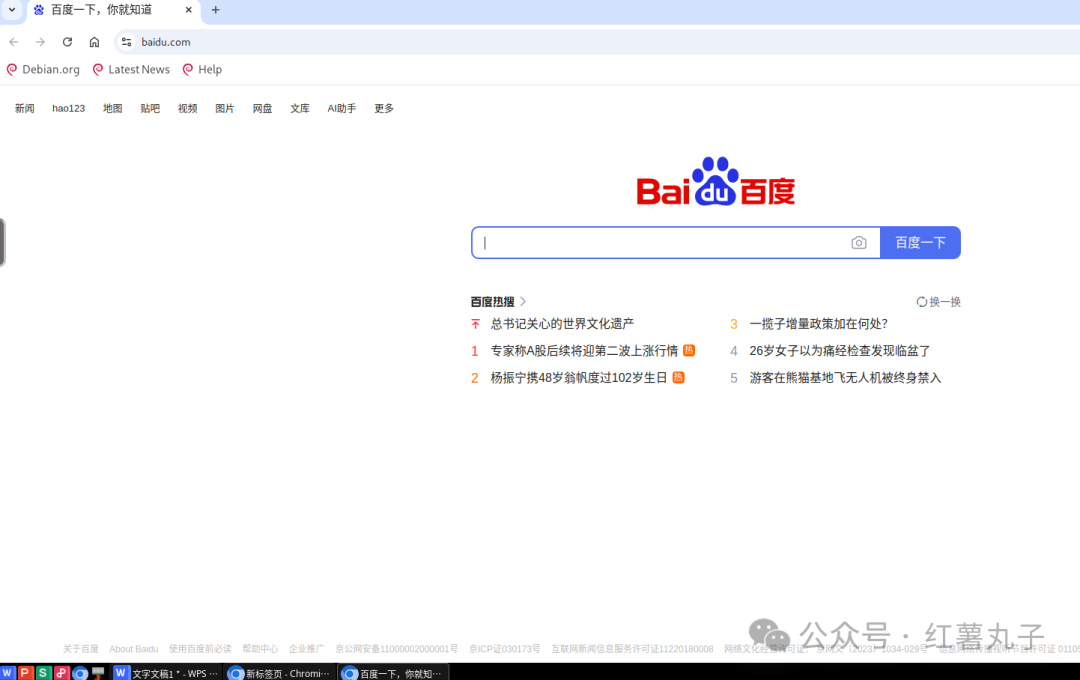Image resolution: width=1080 pixels, height=680 pixels.
Task: Select the 百度一下，你就知道 browser tab
Action: (x=114, y=10)
